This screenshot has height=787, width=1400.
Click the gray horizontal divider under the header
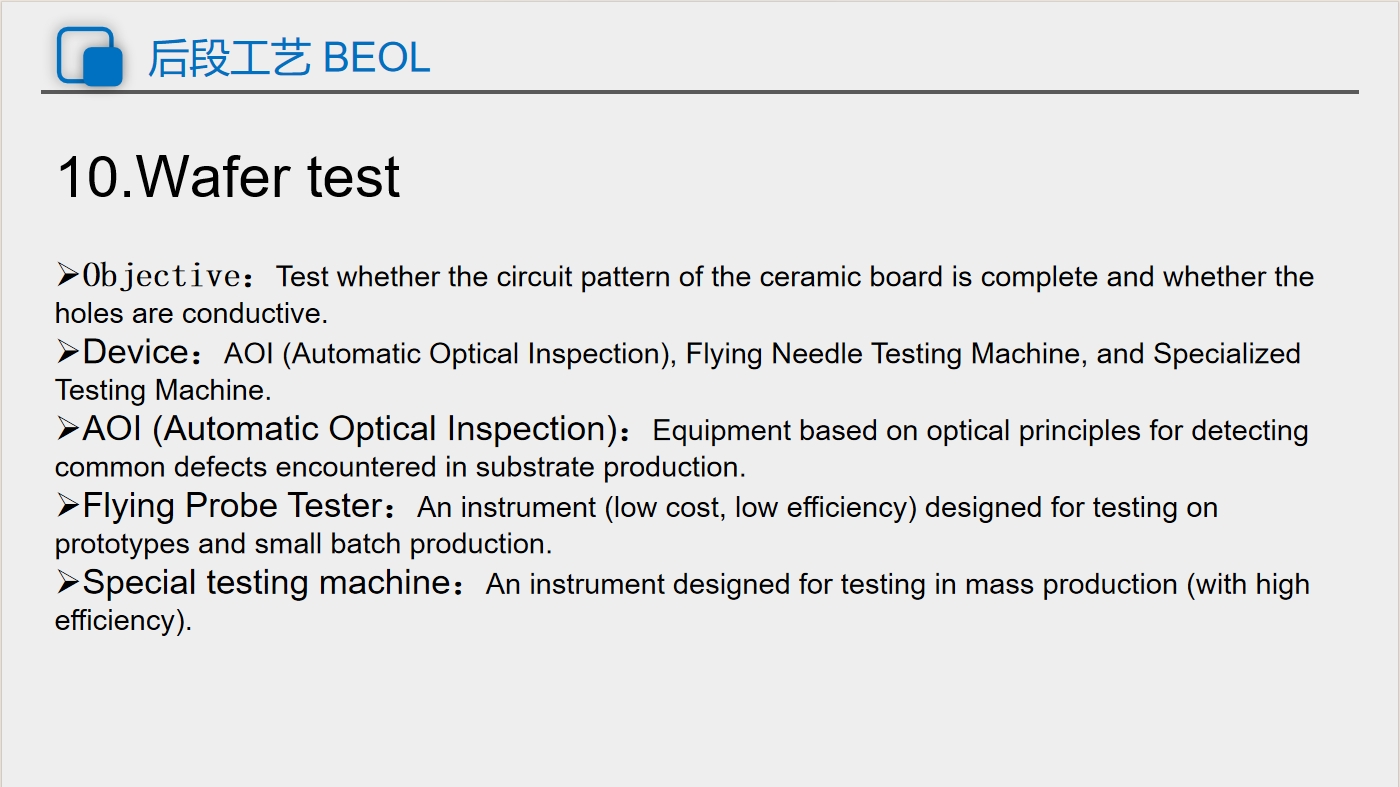699,92
